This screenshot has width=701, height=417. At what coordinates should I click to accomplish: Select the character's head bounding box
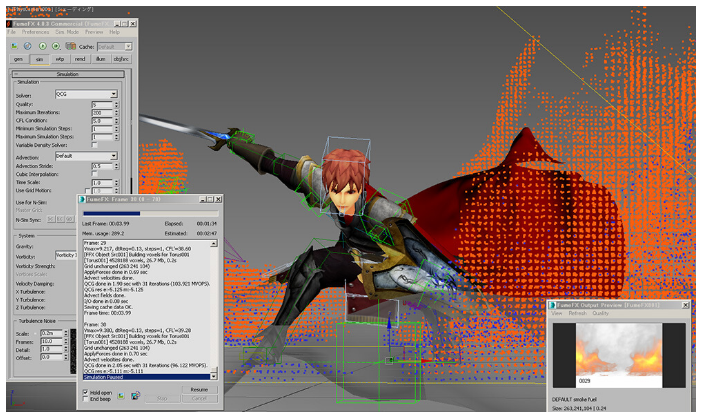pyautogui.click(x=345, y=175)
